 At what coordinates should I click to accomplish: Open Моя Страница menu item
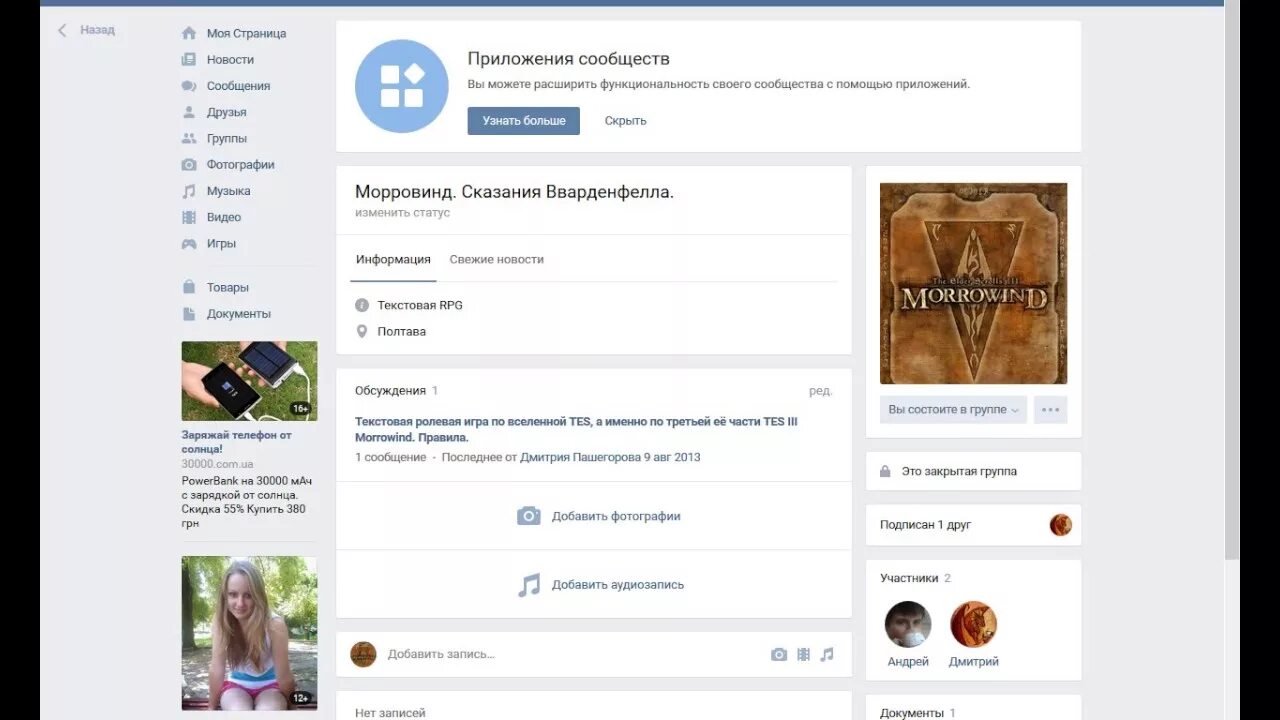pos(246,33)
